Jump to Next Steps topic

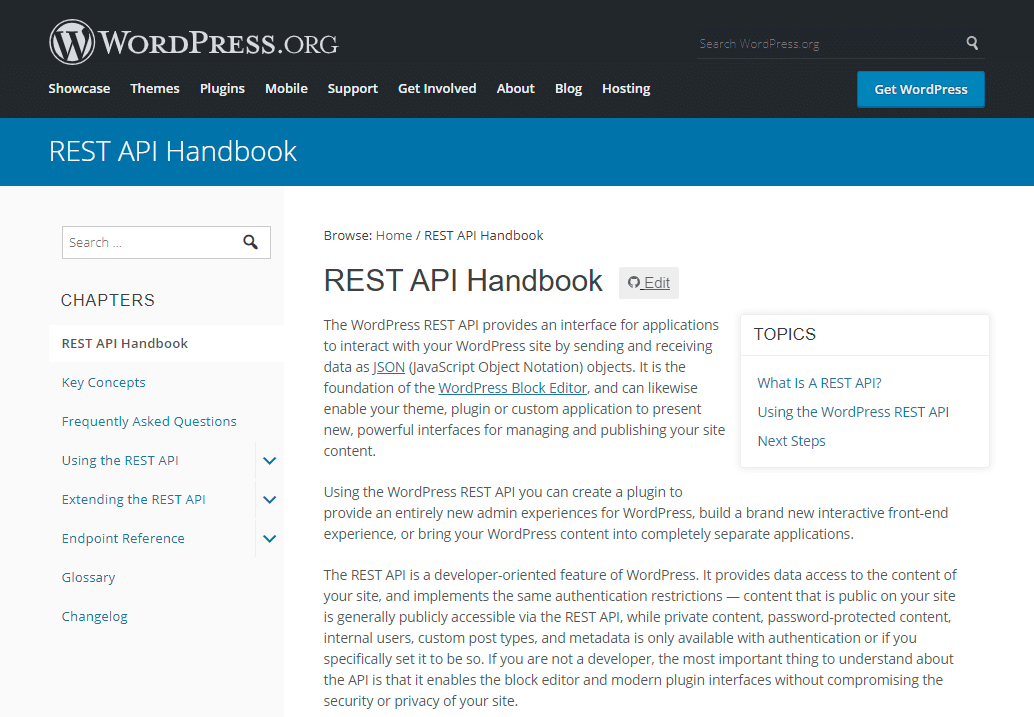[791, 441]
